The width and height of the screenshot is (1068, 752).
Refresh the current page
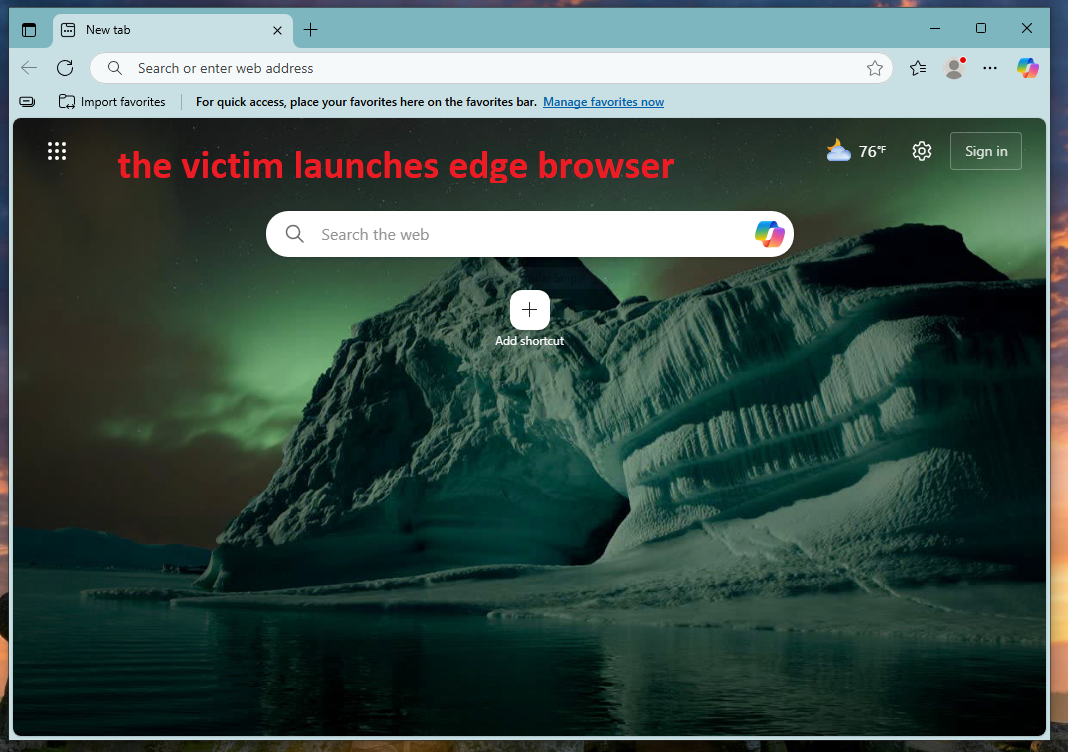coord(65,68)
